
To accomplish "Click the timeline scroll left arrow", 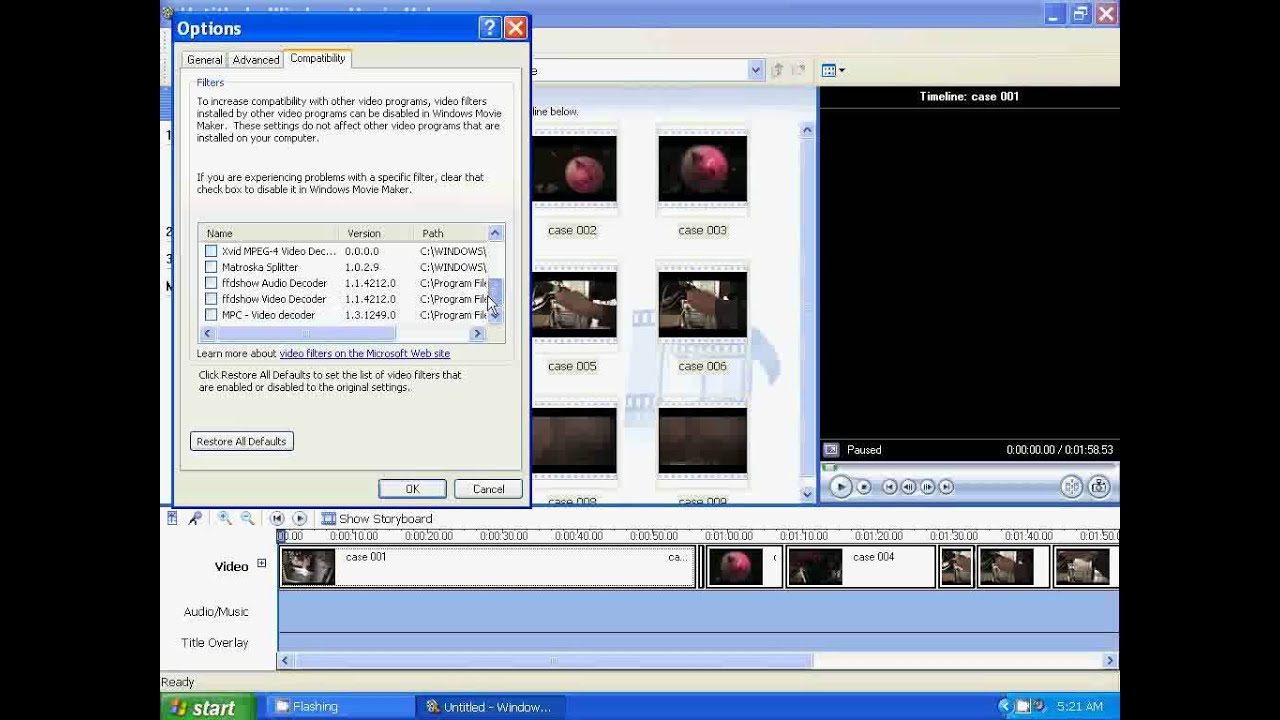I will pyautogui.click(x=285, y=660).
